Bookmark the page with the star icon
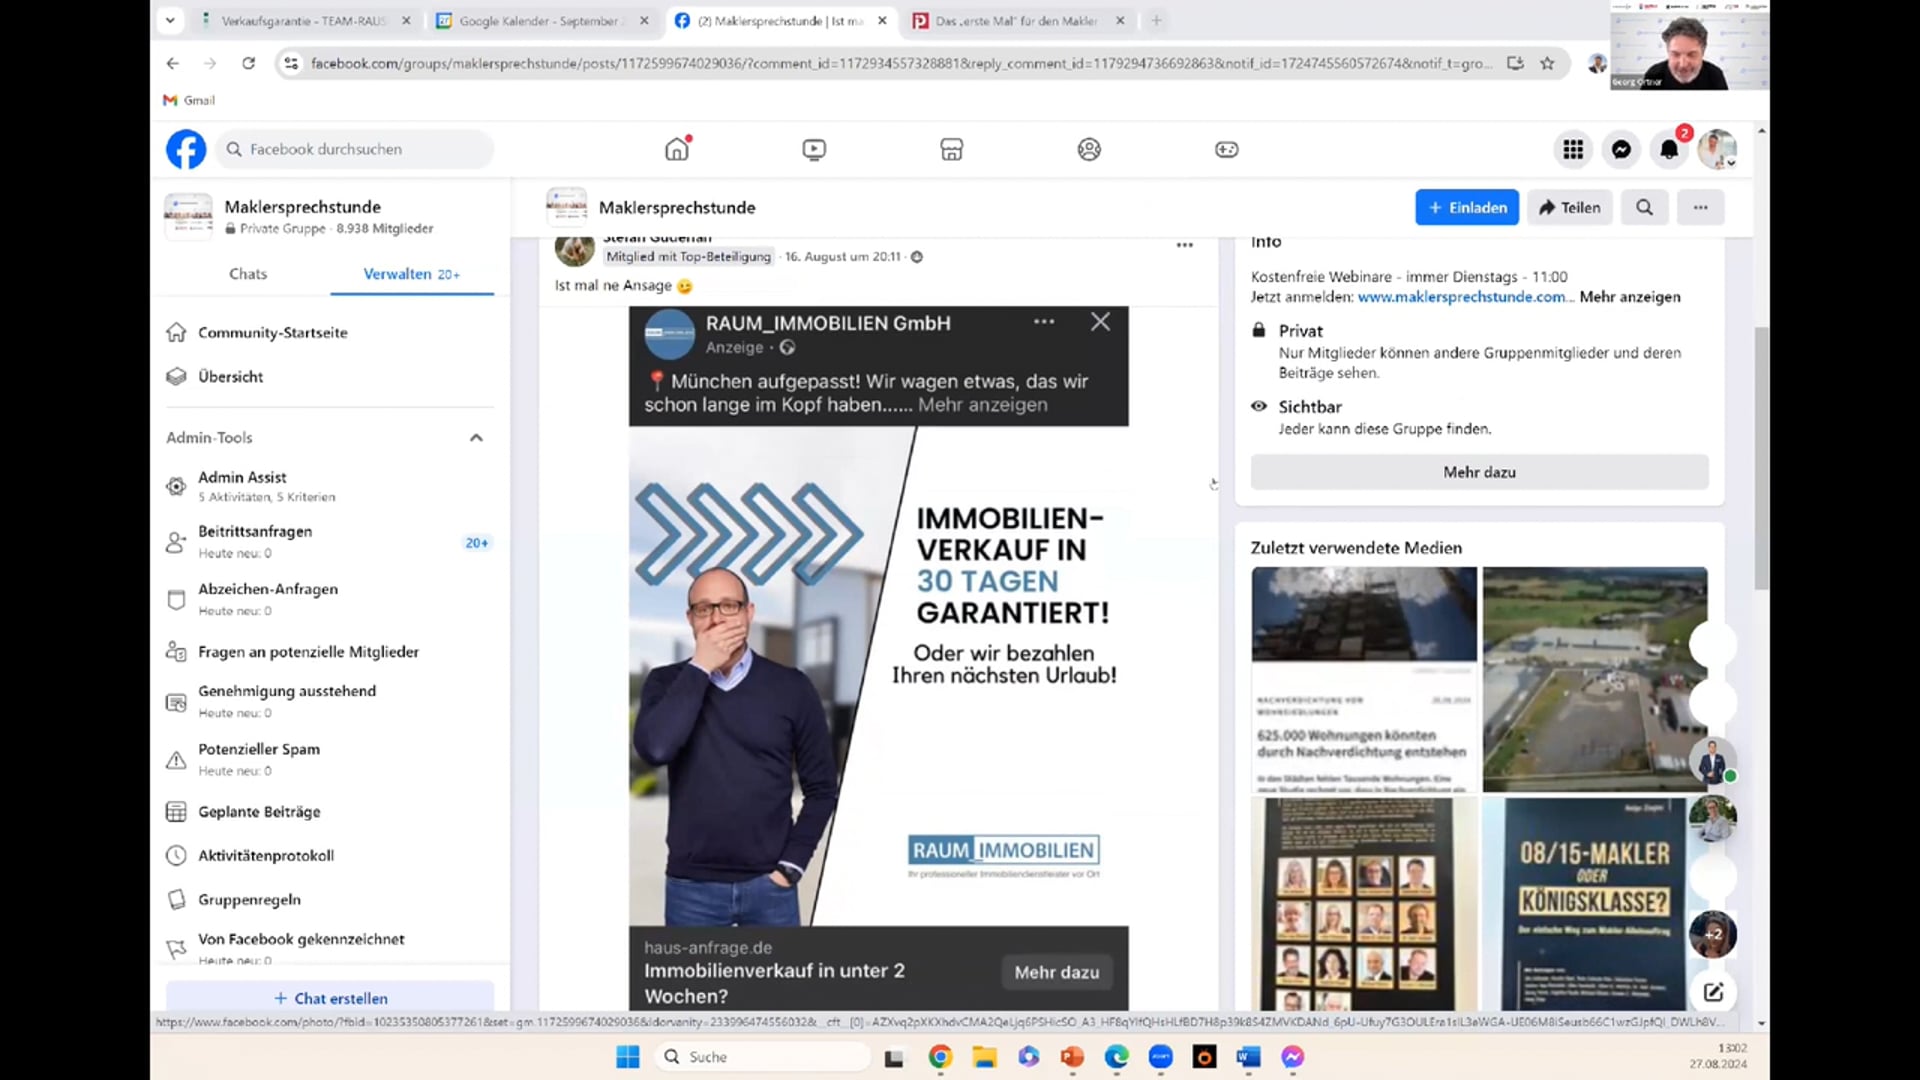The width and height of the screenshot is (1920, 1080). point(1547,63)
